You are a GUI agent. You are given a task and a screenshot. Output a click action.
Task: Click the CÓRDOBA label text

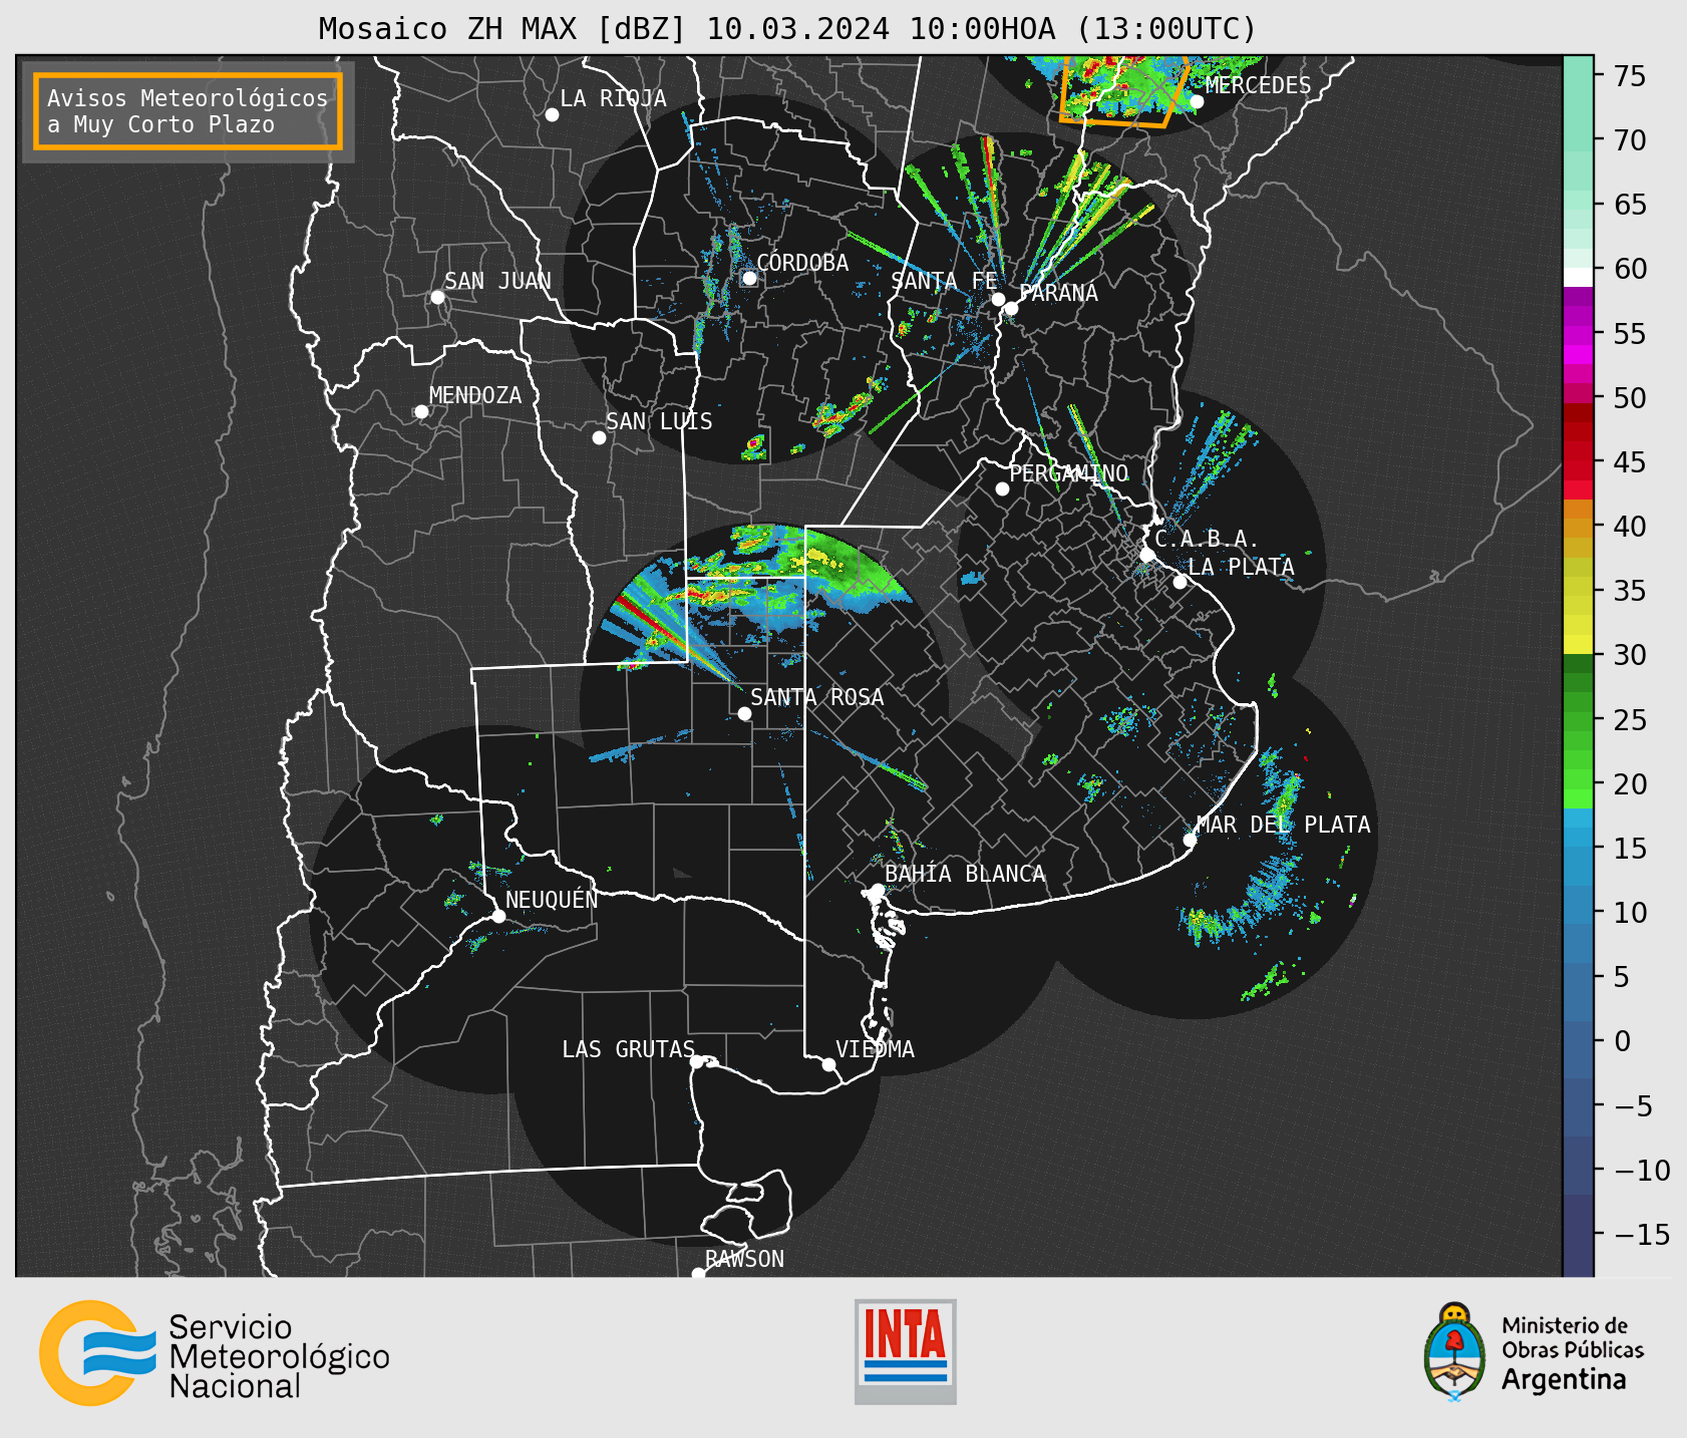pyautogui.click(x=803, y=263)
